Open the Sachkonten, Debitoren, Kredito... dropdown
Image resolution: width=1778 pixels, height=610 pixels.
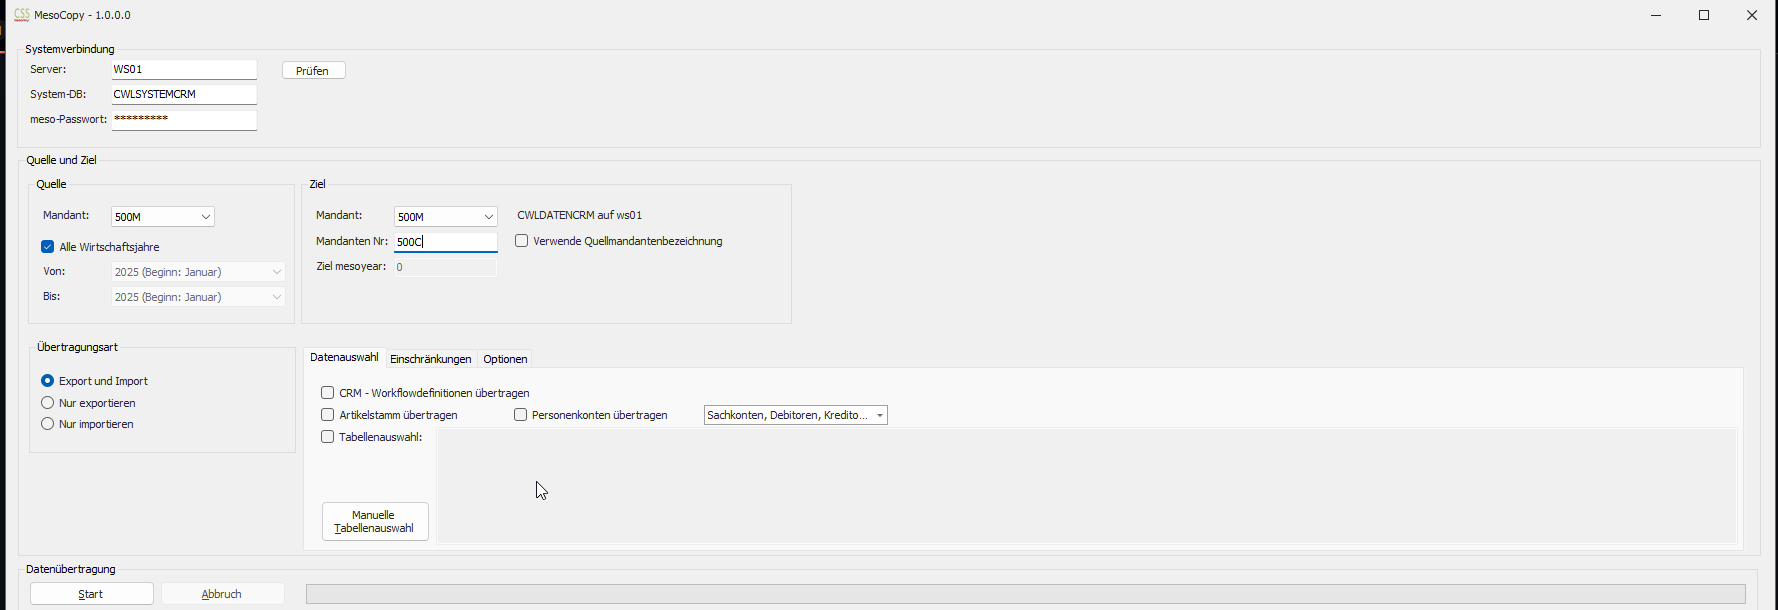pyautogui.click(x=796, y=415)
